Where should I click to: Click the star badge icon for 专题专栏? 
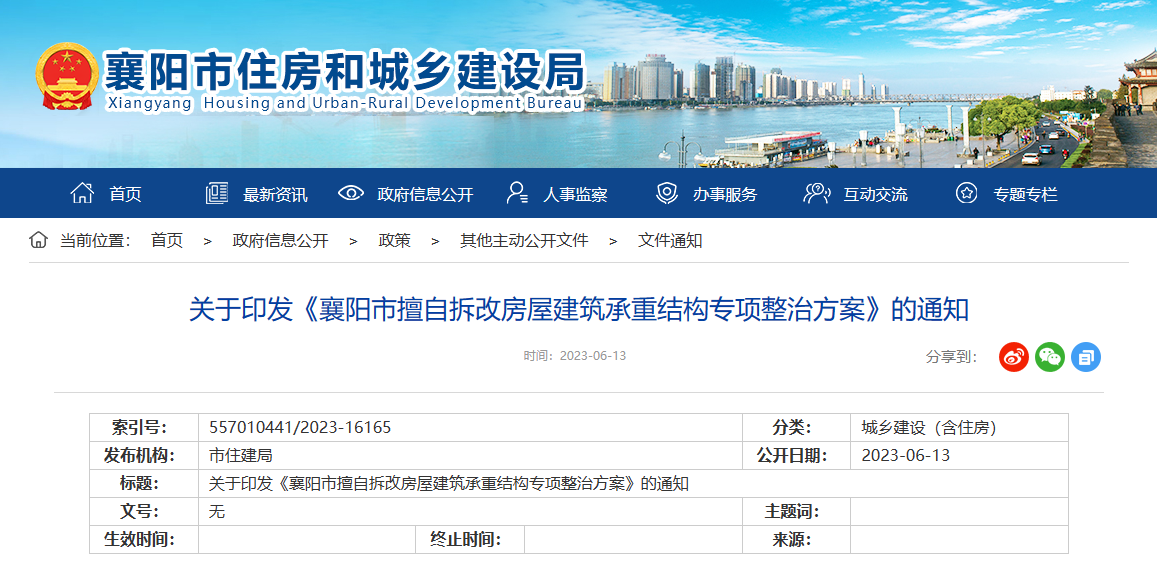(966, 193)
